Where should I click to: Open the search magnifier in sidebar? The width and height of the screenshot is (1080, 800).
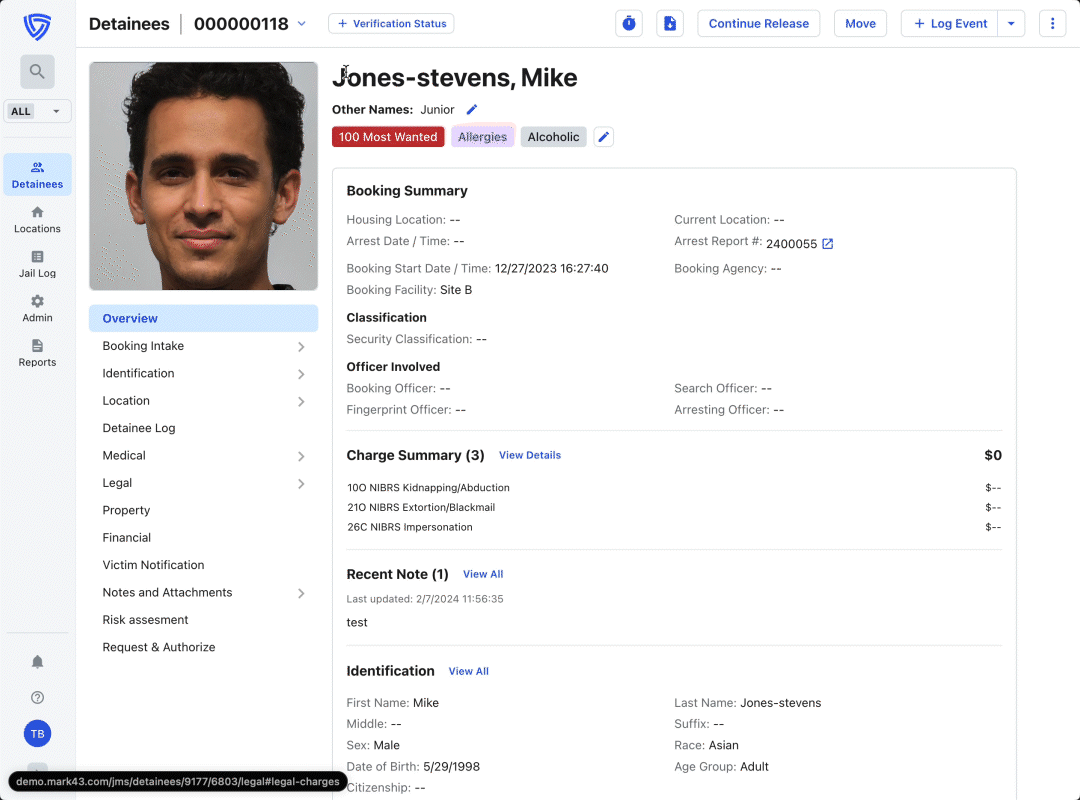[x=37, y=72]
